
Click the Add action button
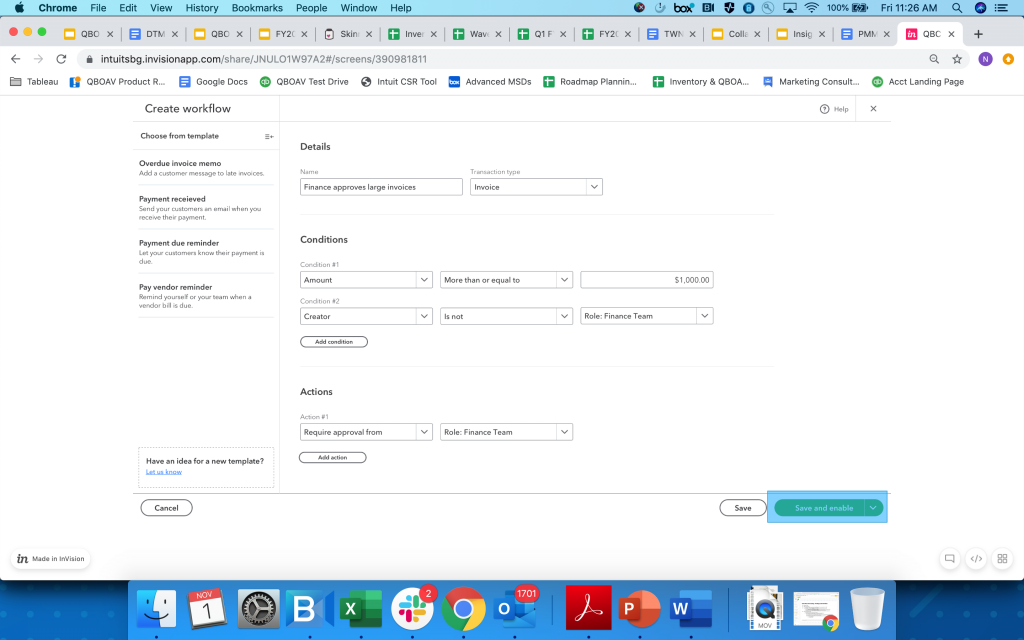tap(332, 457)
